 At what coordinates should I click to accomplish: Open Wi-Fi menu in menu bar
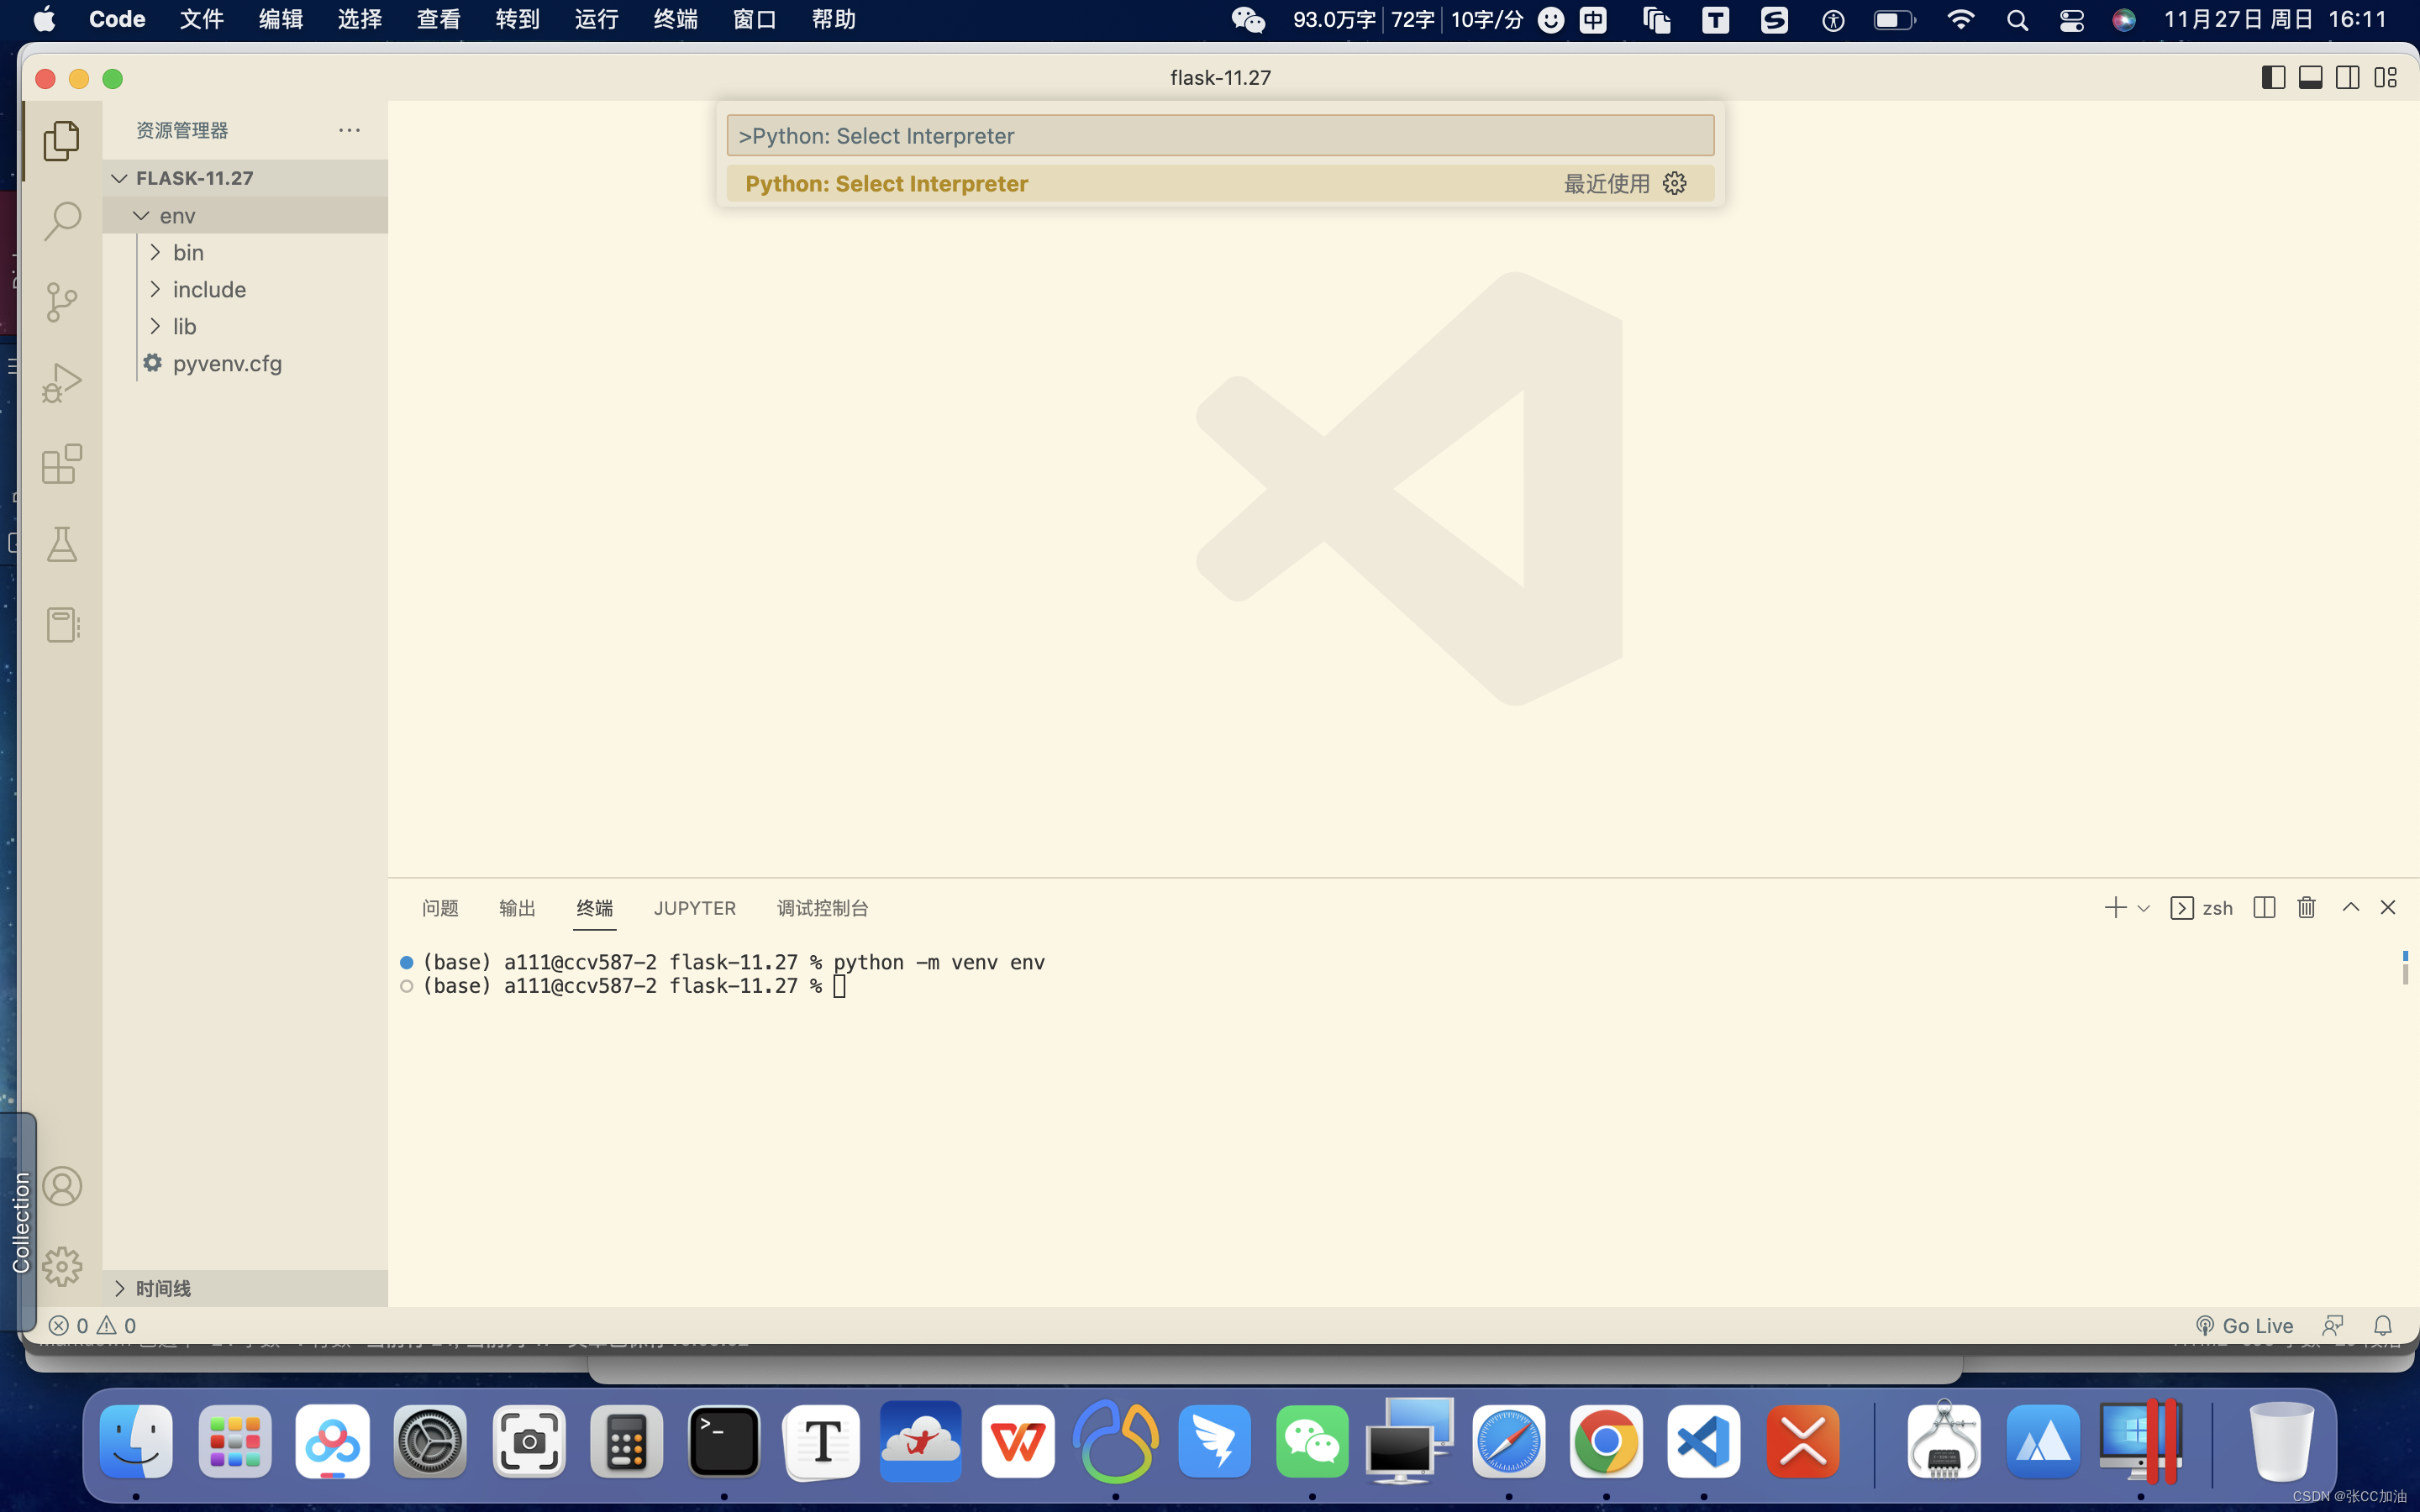coord(1961,20)
